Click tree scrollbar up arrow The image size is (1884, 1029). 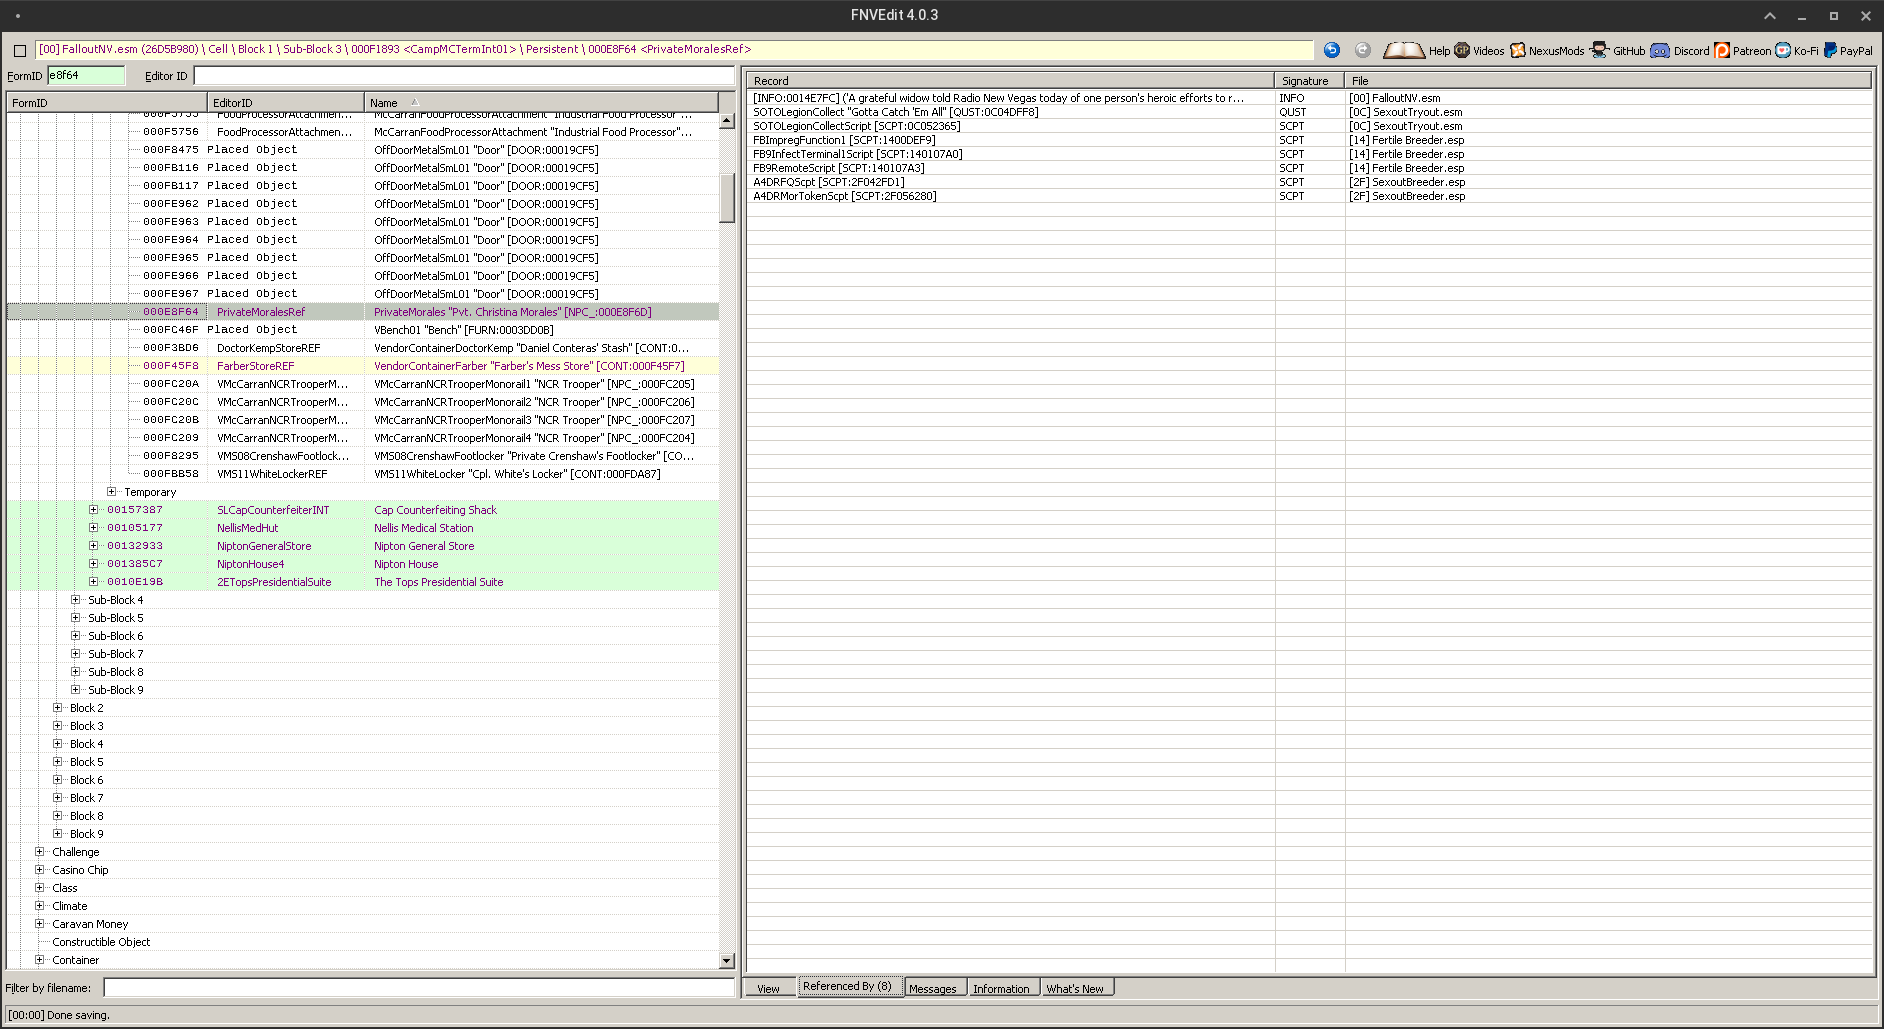[727, 121]
